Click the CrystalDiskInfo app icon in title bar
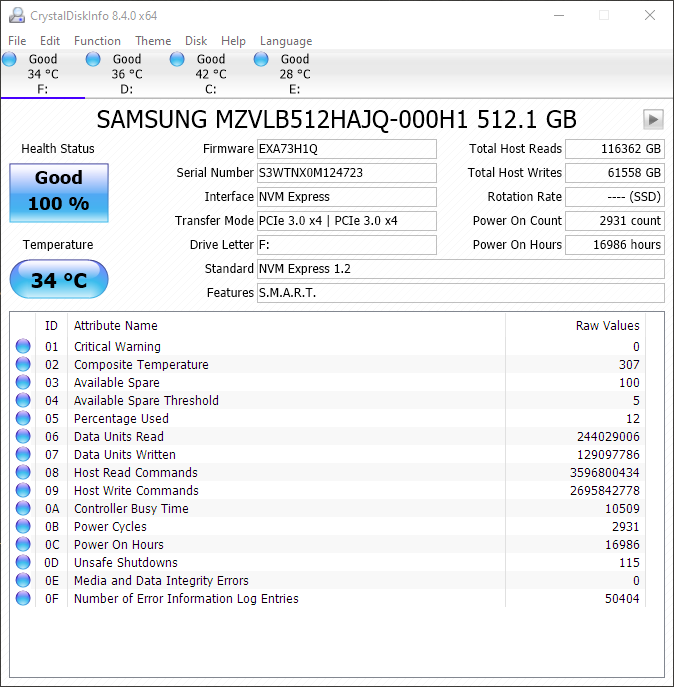Screen dimensions: 674x687 [17, 15]
